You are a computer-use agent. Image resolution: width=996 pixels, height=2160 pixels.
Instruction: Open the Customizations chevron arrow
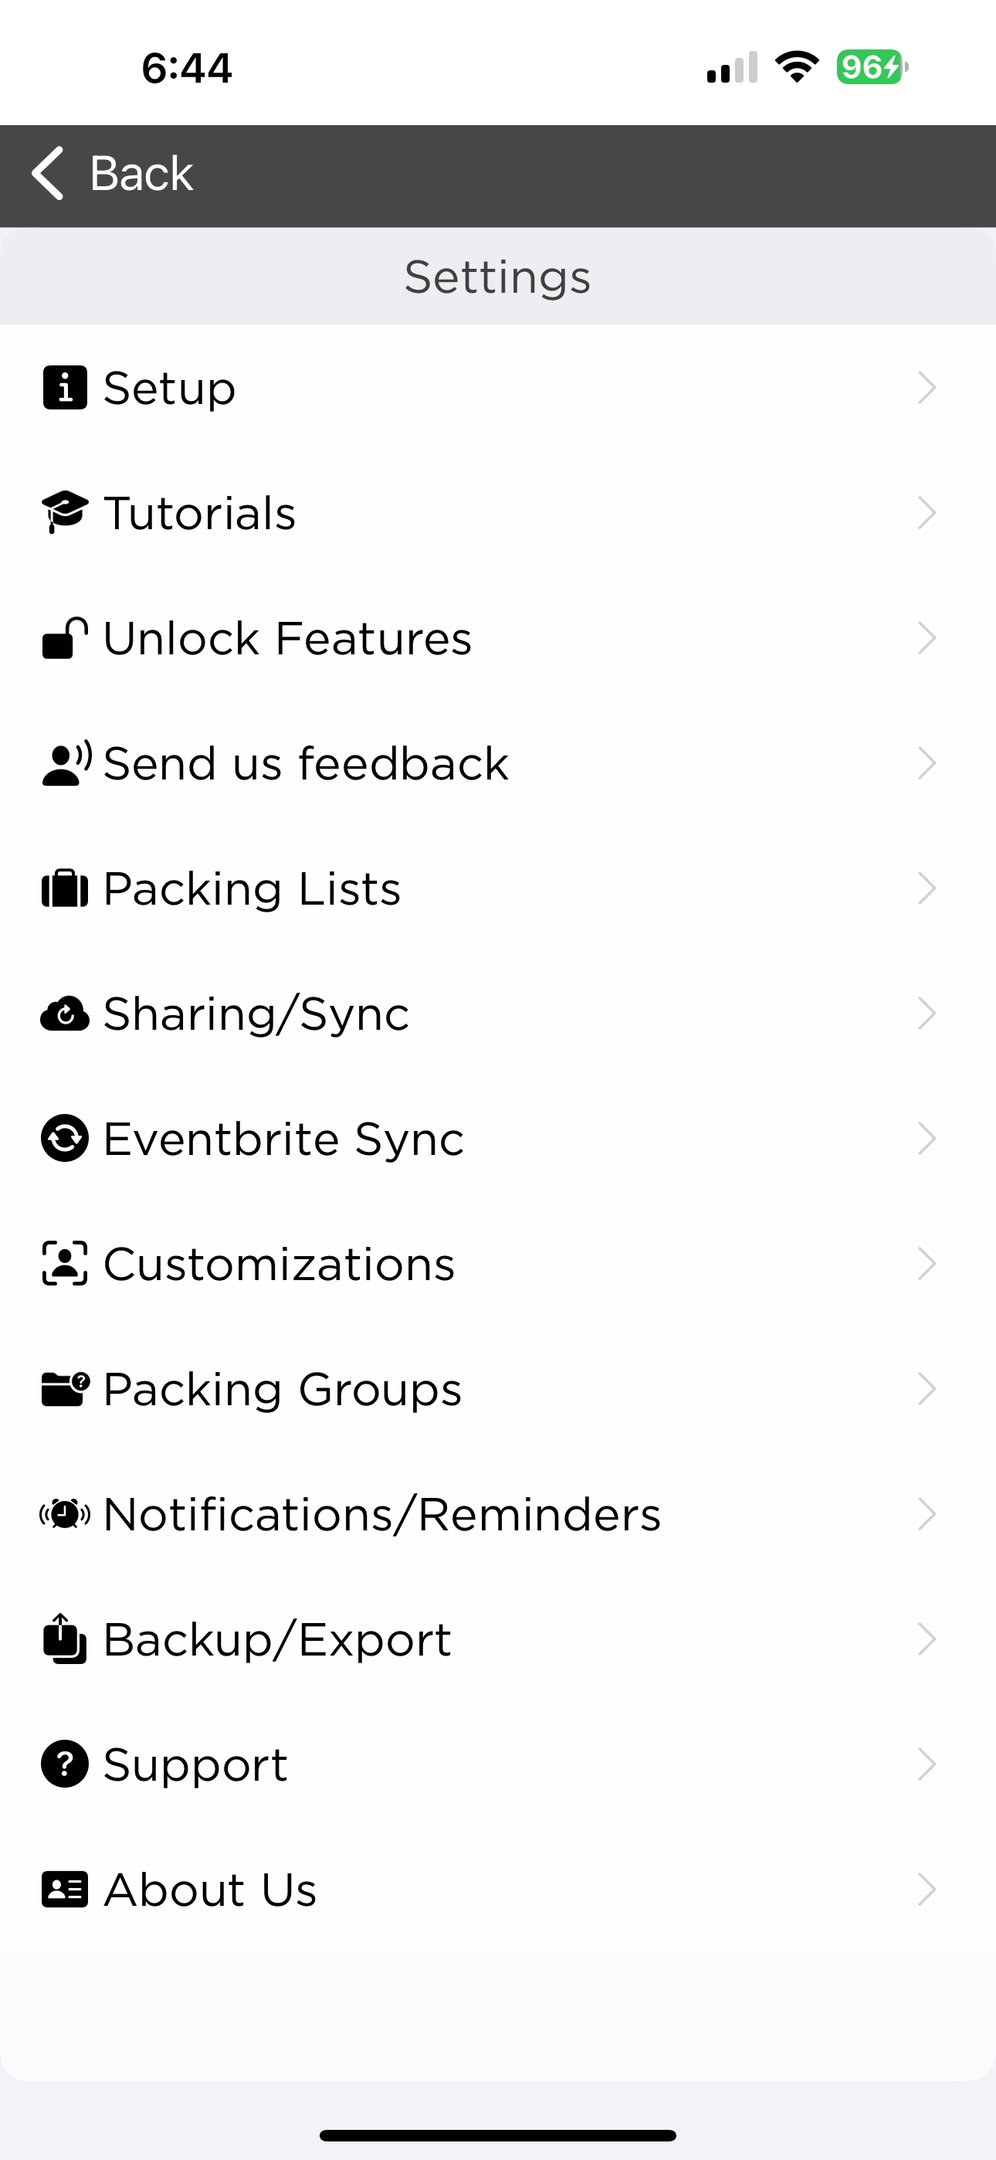pos(927,1263)
